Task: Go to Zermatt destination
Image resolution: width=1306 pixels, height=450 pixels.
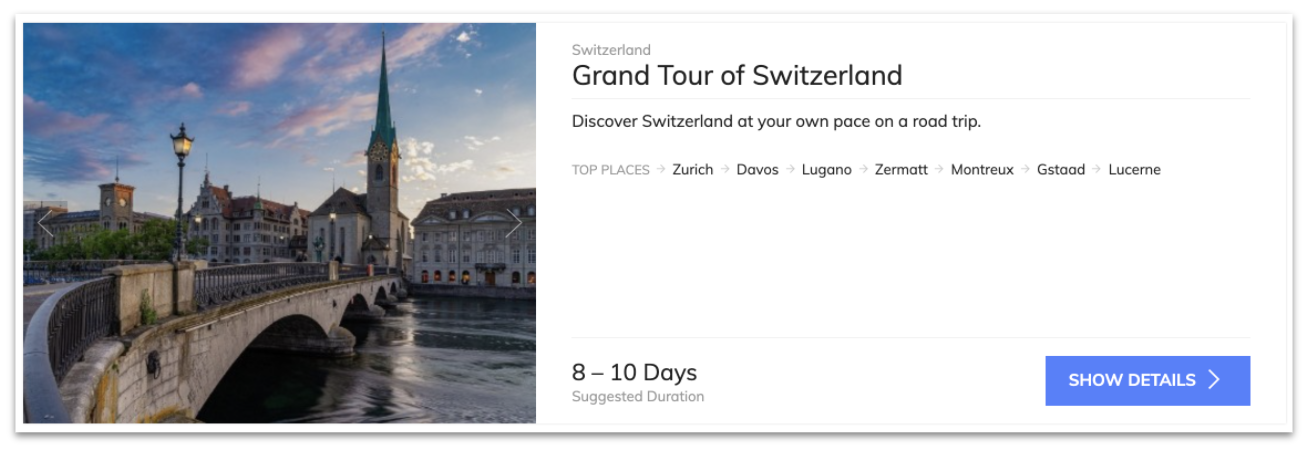Action: pos(901,170)
